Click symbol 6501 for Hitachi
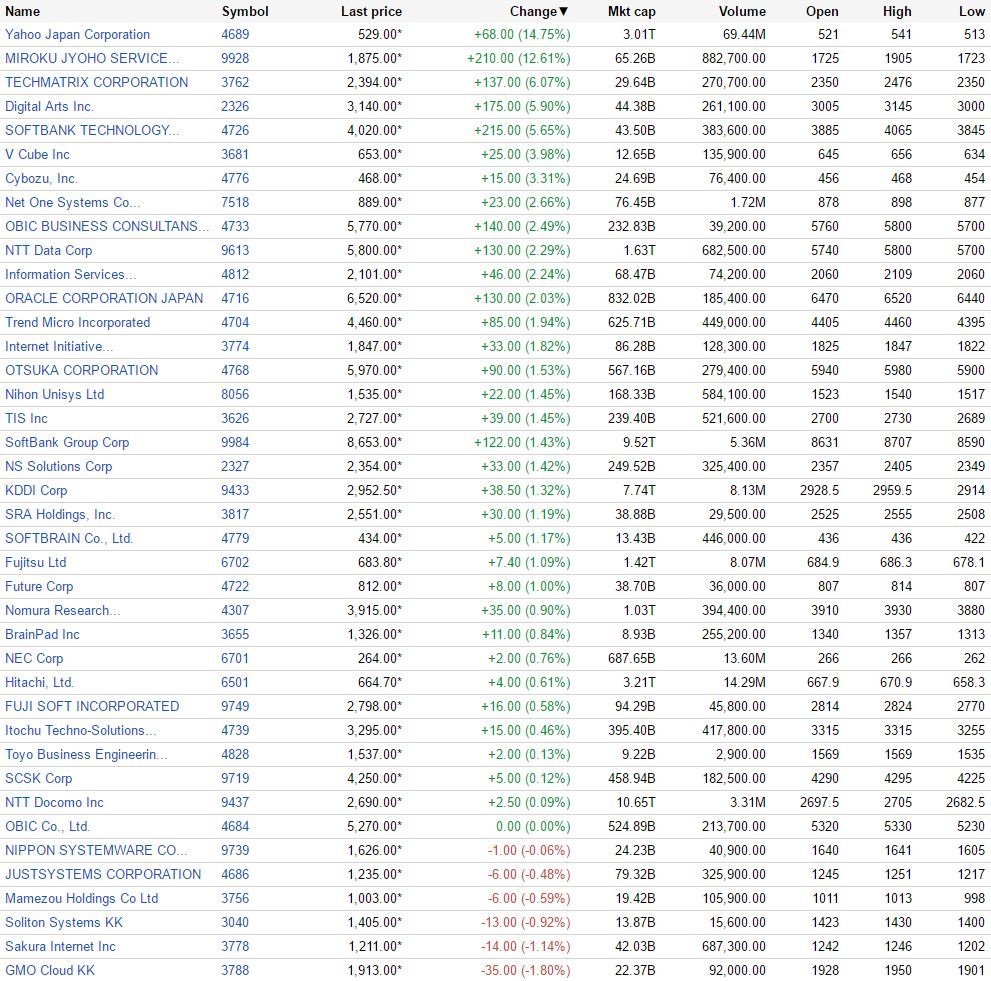 [x=235, y=683]
